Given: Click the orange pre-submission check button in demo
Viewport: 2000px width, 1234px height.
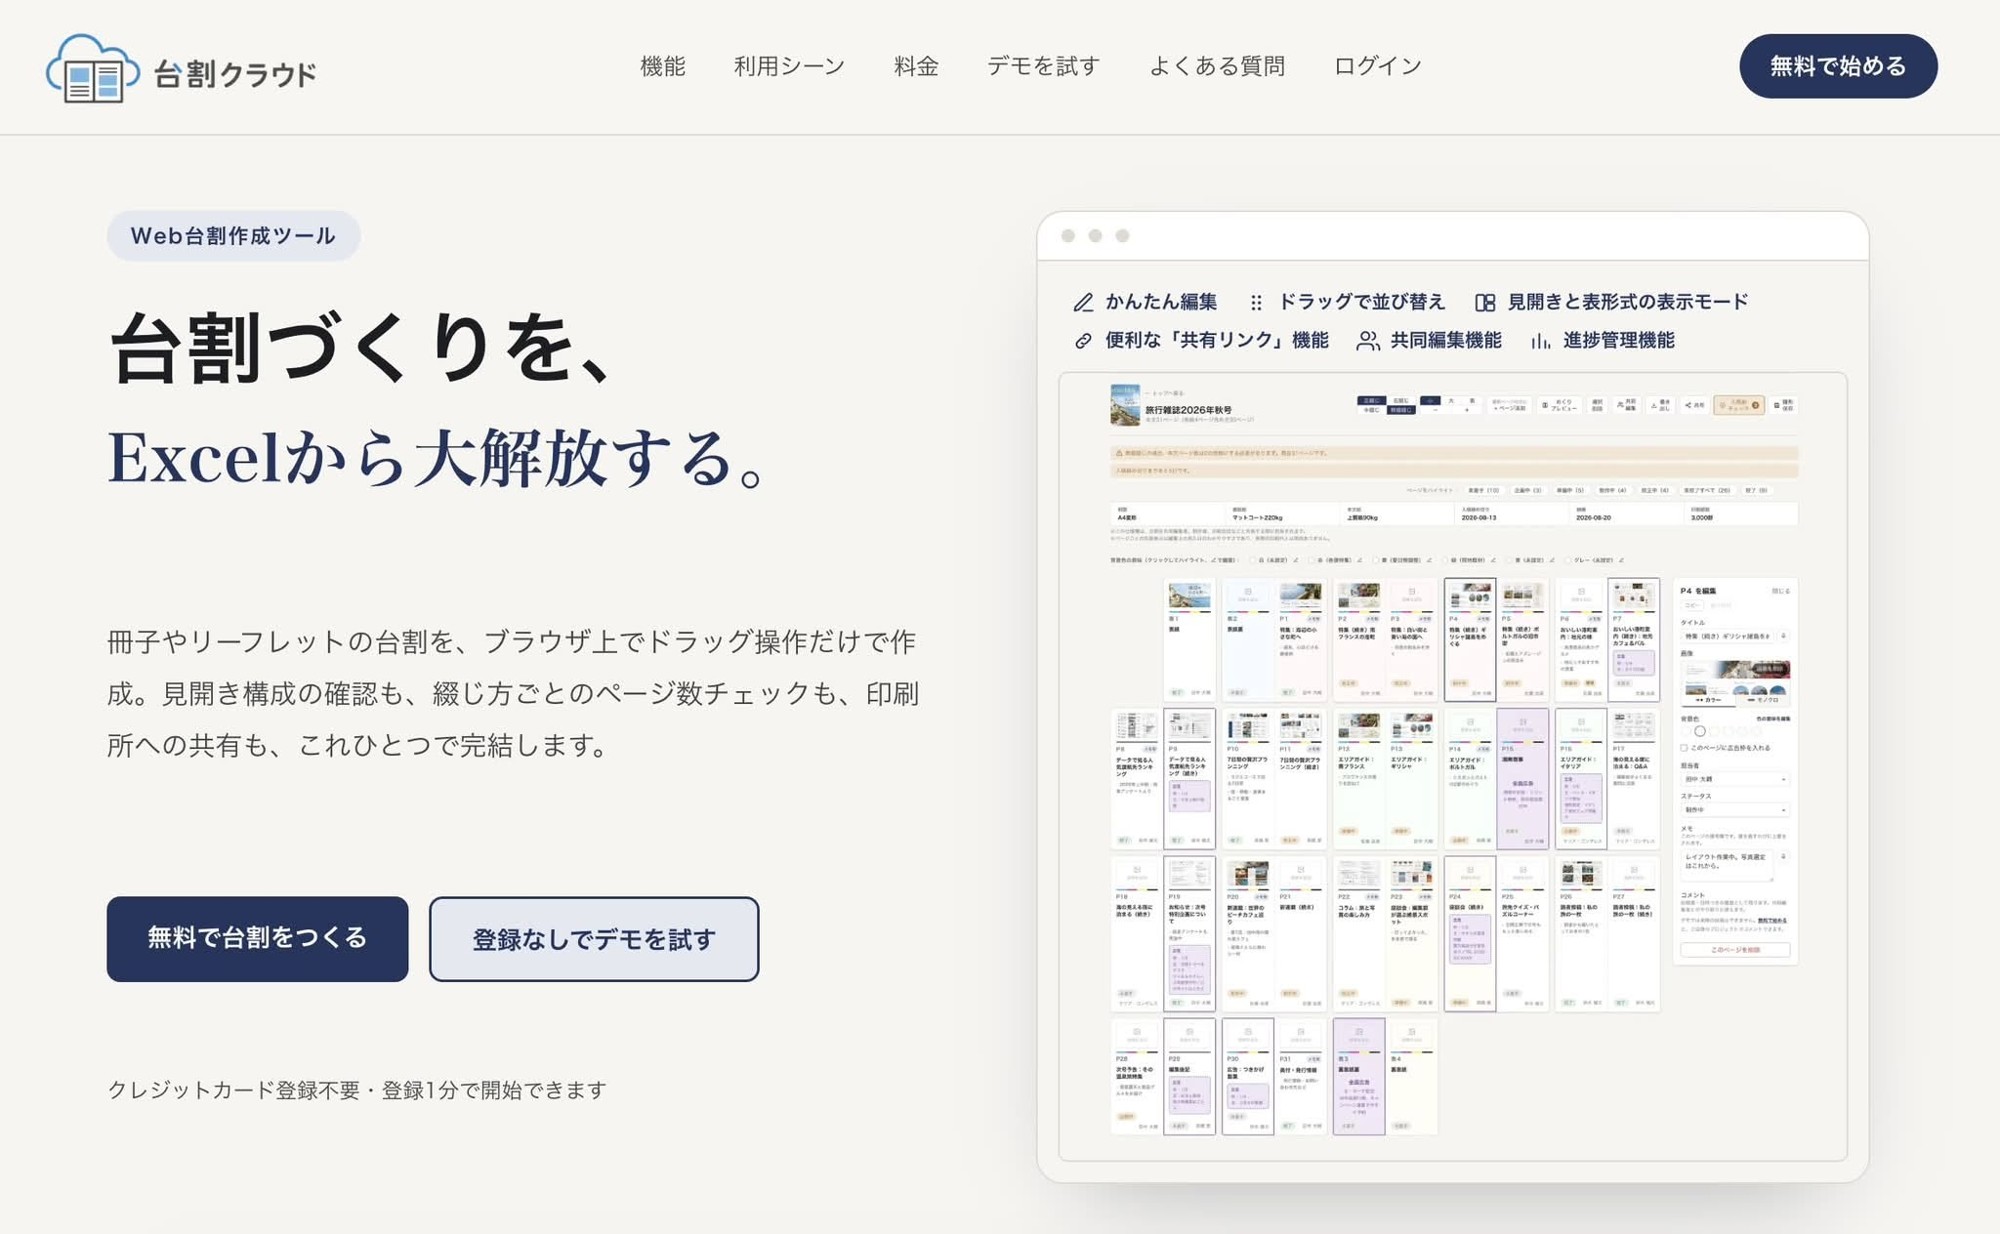Looking at the screenshot, I should coord(1739,405).
